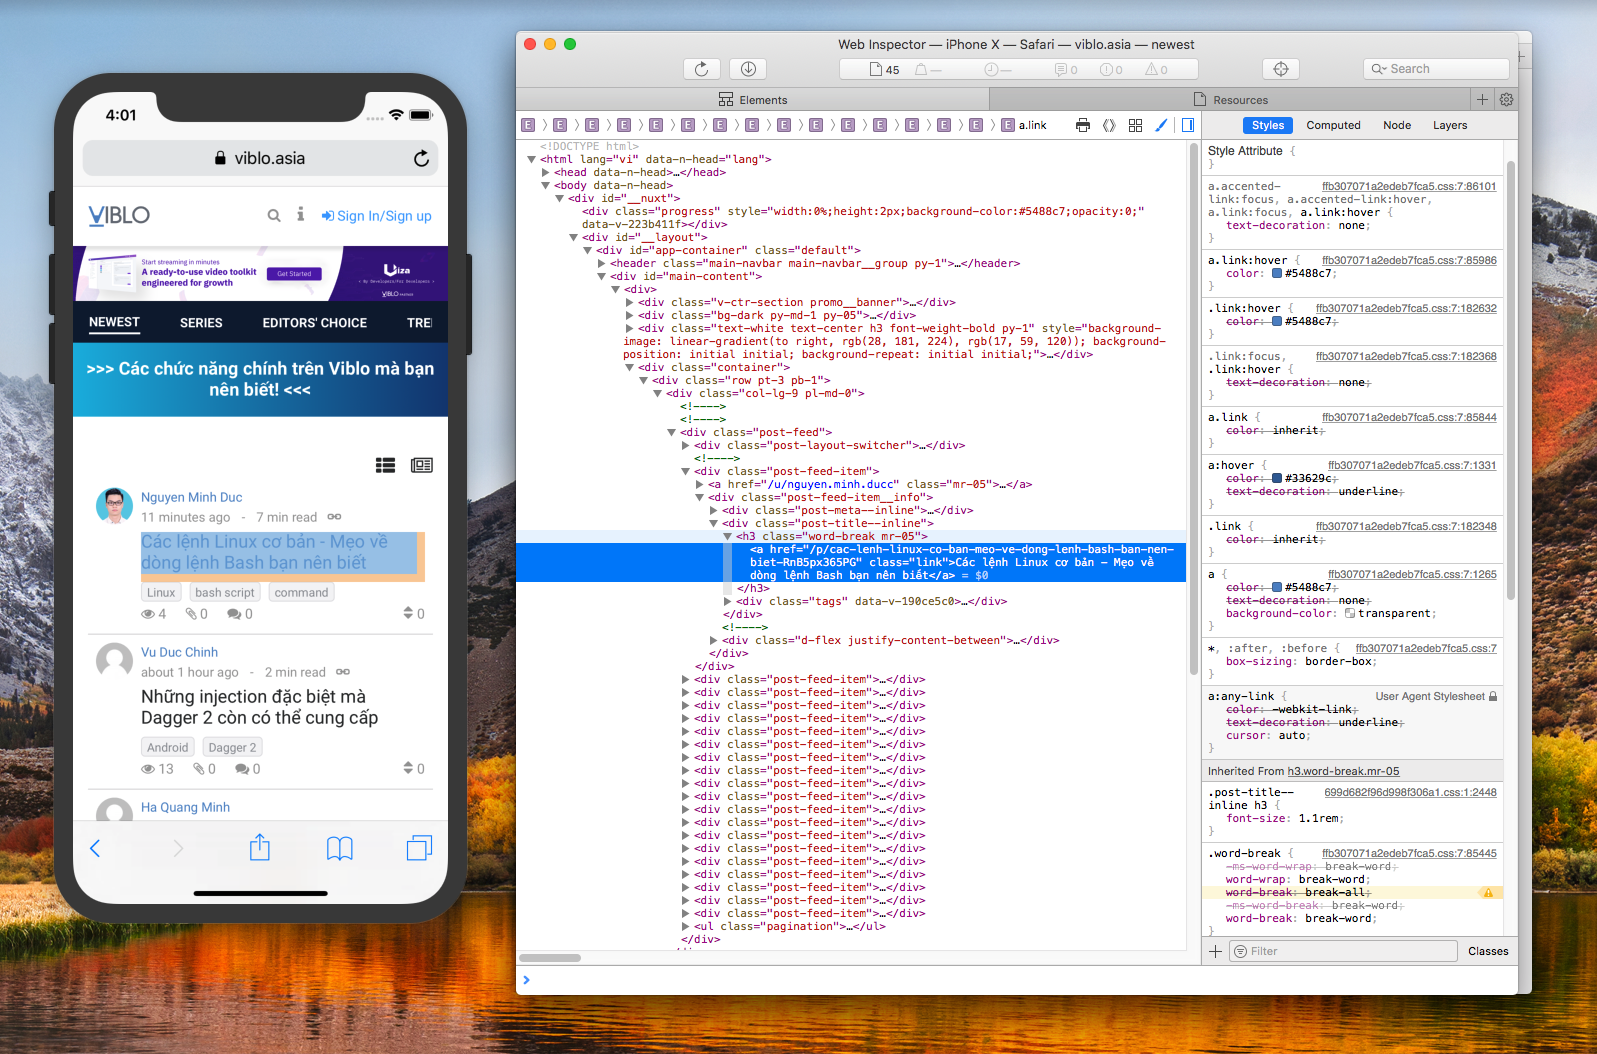Click the print styles printer icon
This screenshot has width=1597, height=1054.
coord(1082,125)
